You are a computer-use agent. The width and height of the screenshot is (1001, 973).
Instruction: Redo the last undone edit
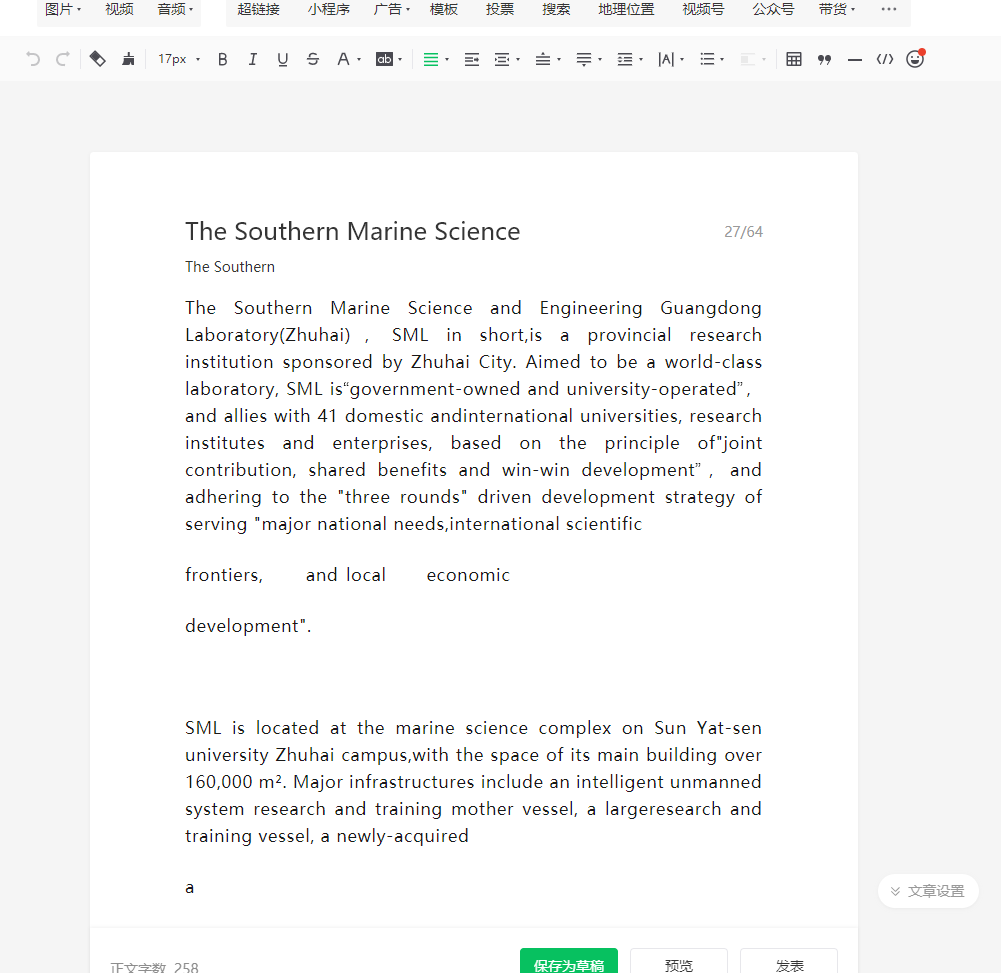click(63, 59)
